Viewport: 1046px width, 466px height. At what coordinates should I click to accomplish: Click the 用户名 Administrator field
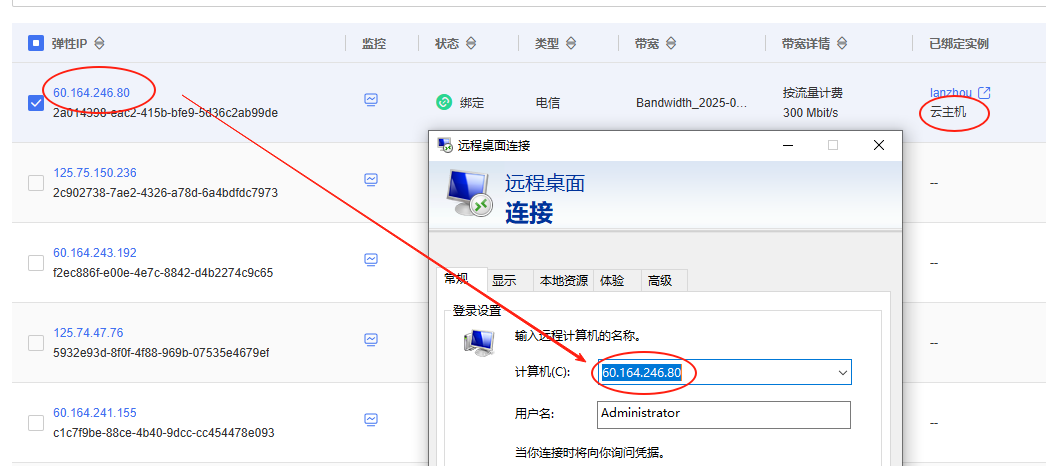click(724, 414)
